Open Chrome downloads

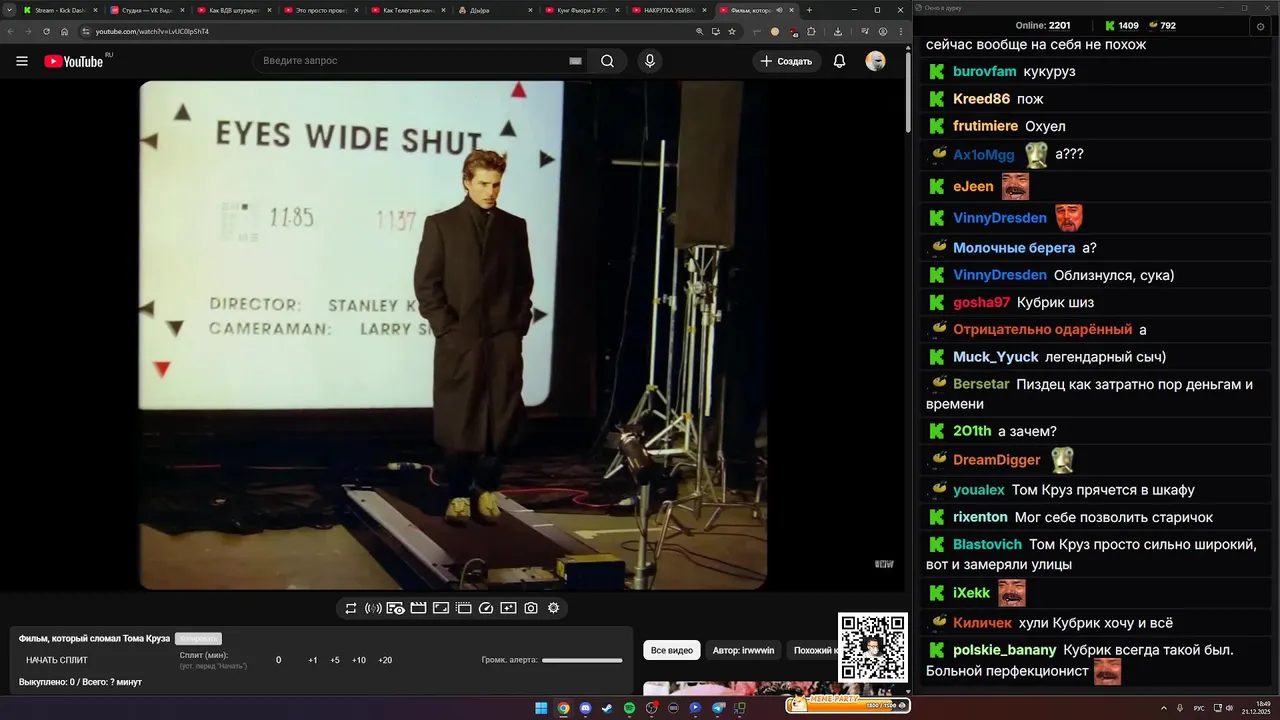pyautogui.click(x=837, y=31)
